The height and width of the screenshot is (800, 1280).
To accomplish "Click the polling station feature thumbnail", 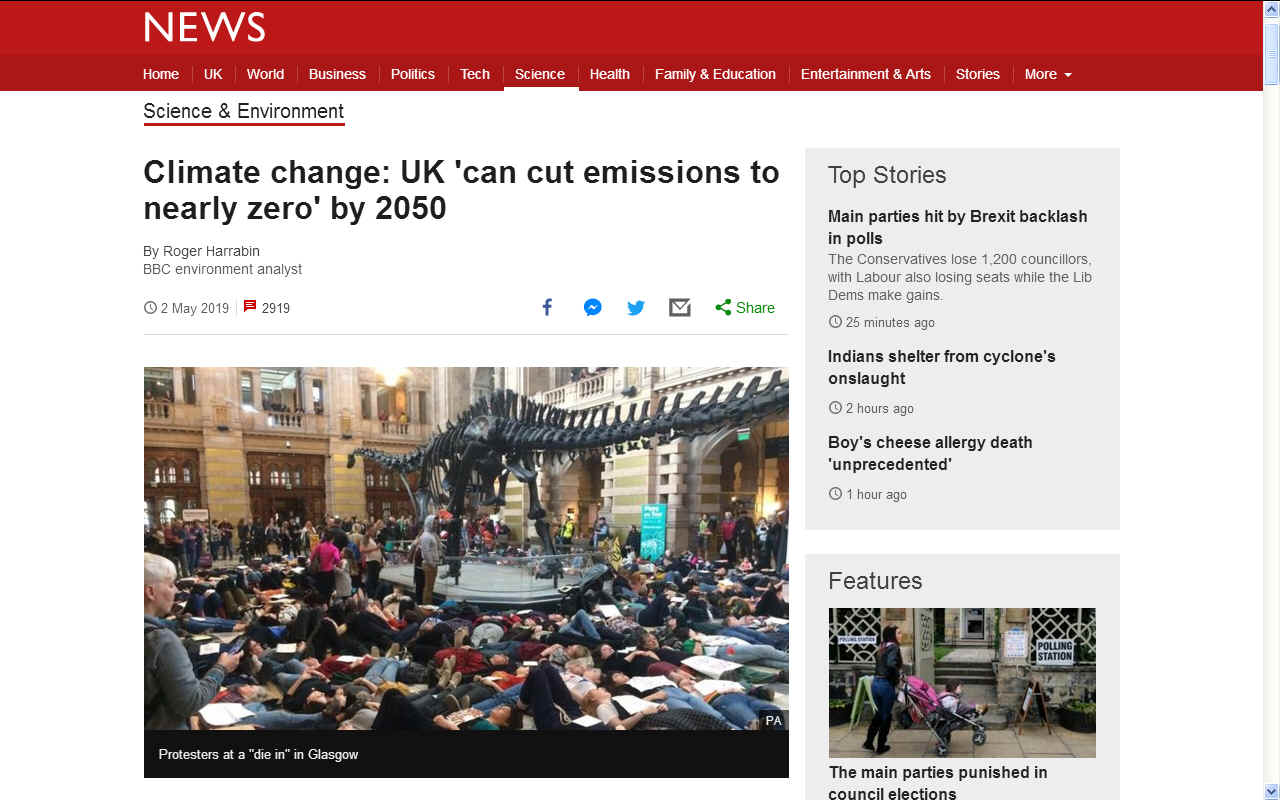I will coord(962,683).
